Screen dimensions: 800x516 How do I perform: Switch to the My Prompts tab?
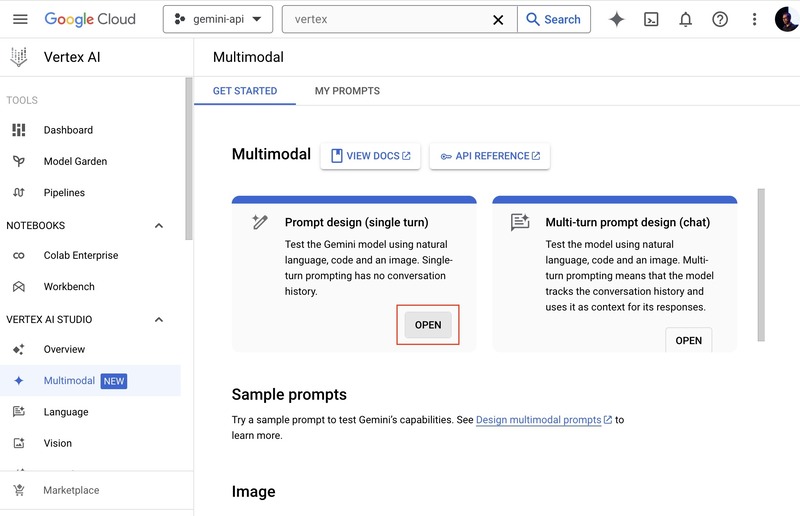coord(347,91)
